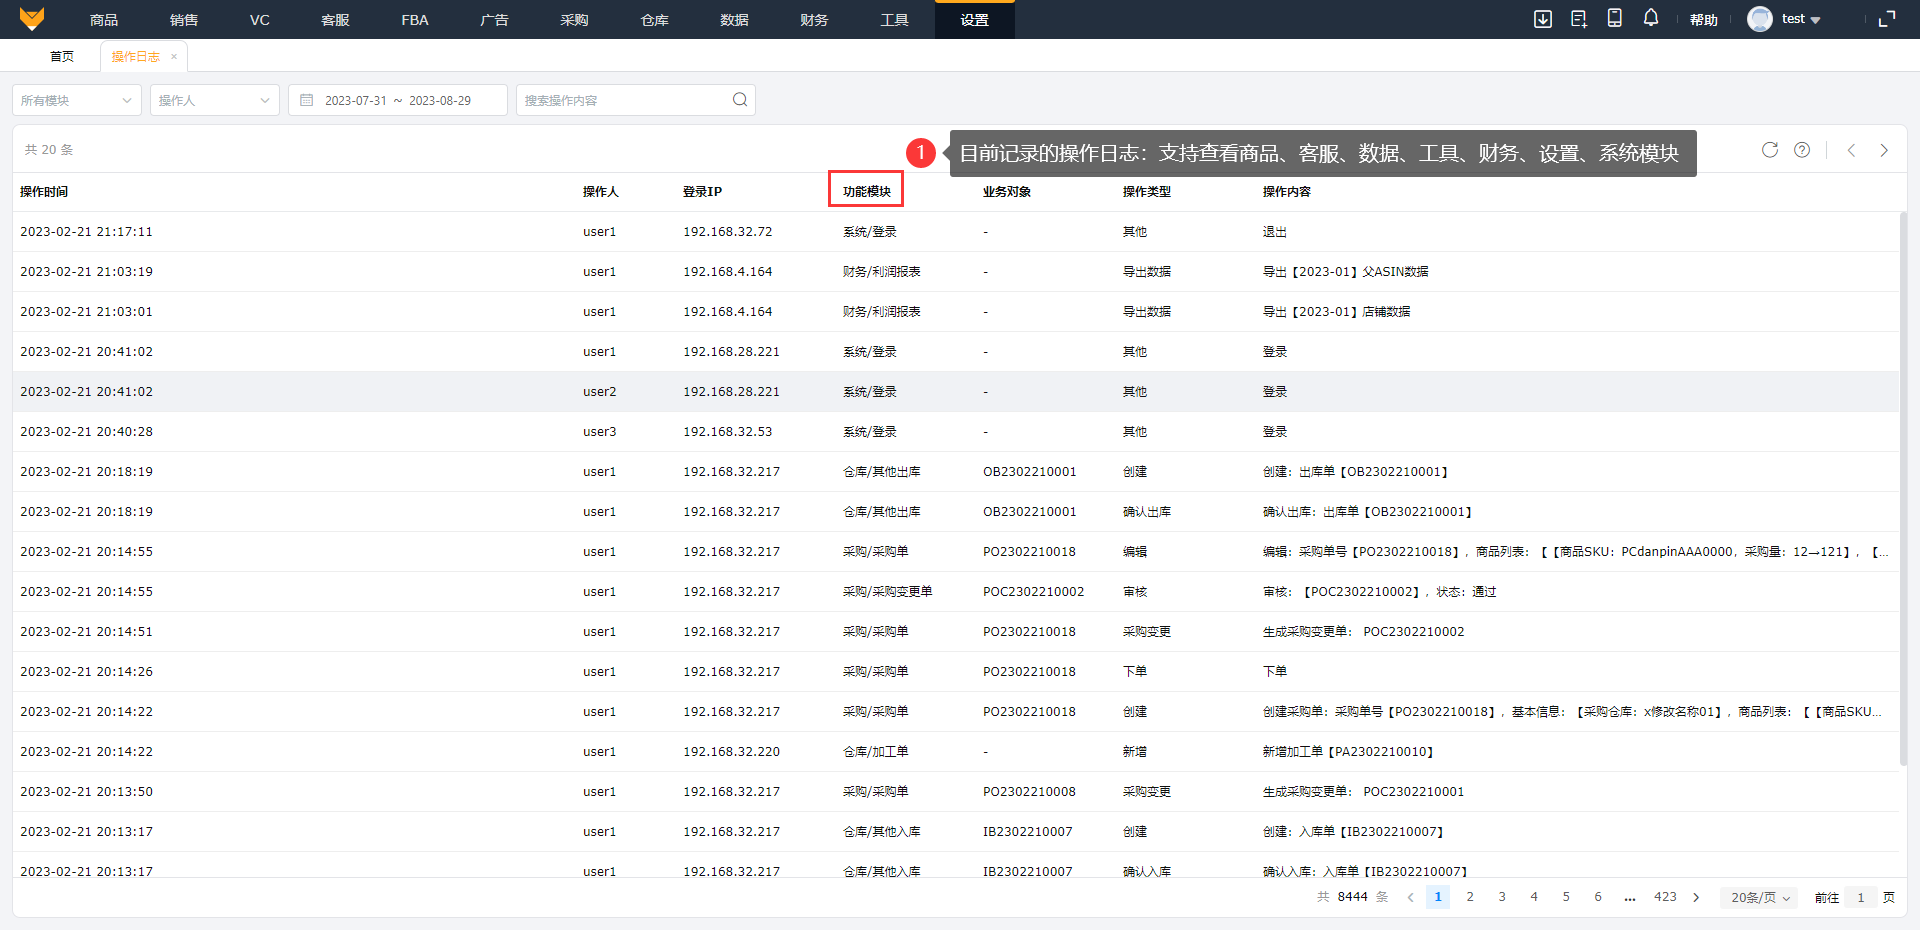
Task: Close the 操作日志 tab
Action: (174, 57)
